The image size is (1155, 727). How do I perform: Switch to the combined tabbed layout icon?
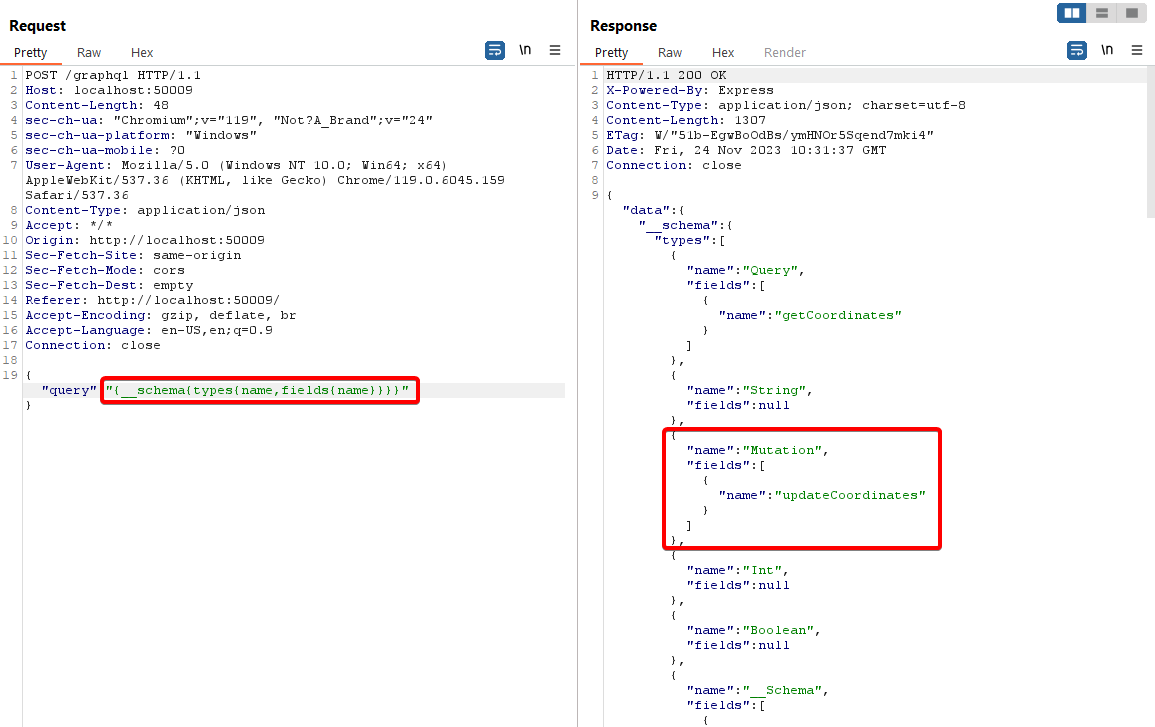tap(1131, 13)
